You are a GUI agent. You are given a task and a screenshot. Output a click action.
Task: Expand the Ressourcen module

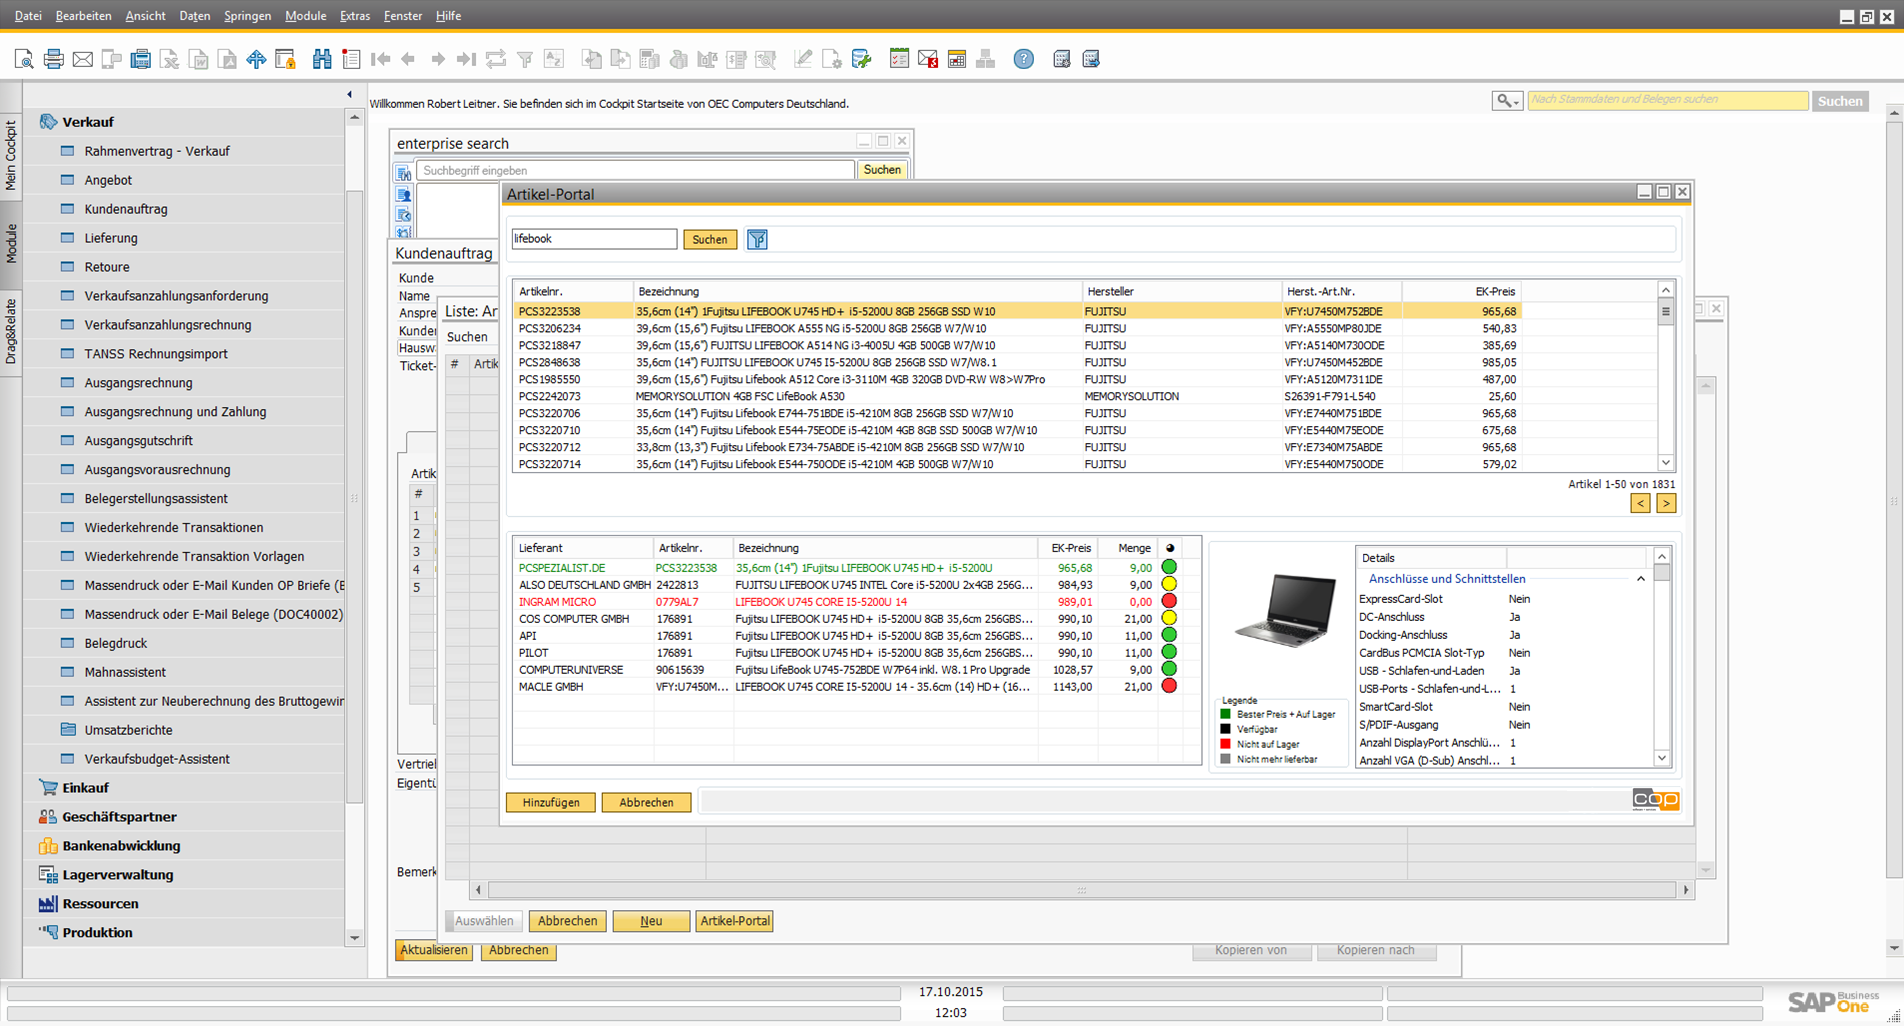[x=100, y=904]
